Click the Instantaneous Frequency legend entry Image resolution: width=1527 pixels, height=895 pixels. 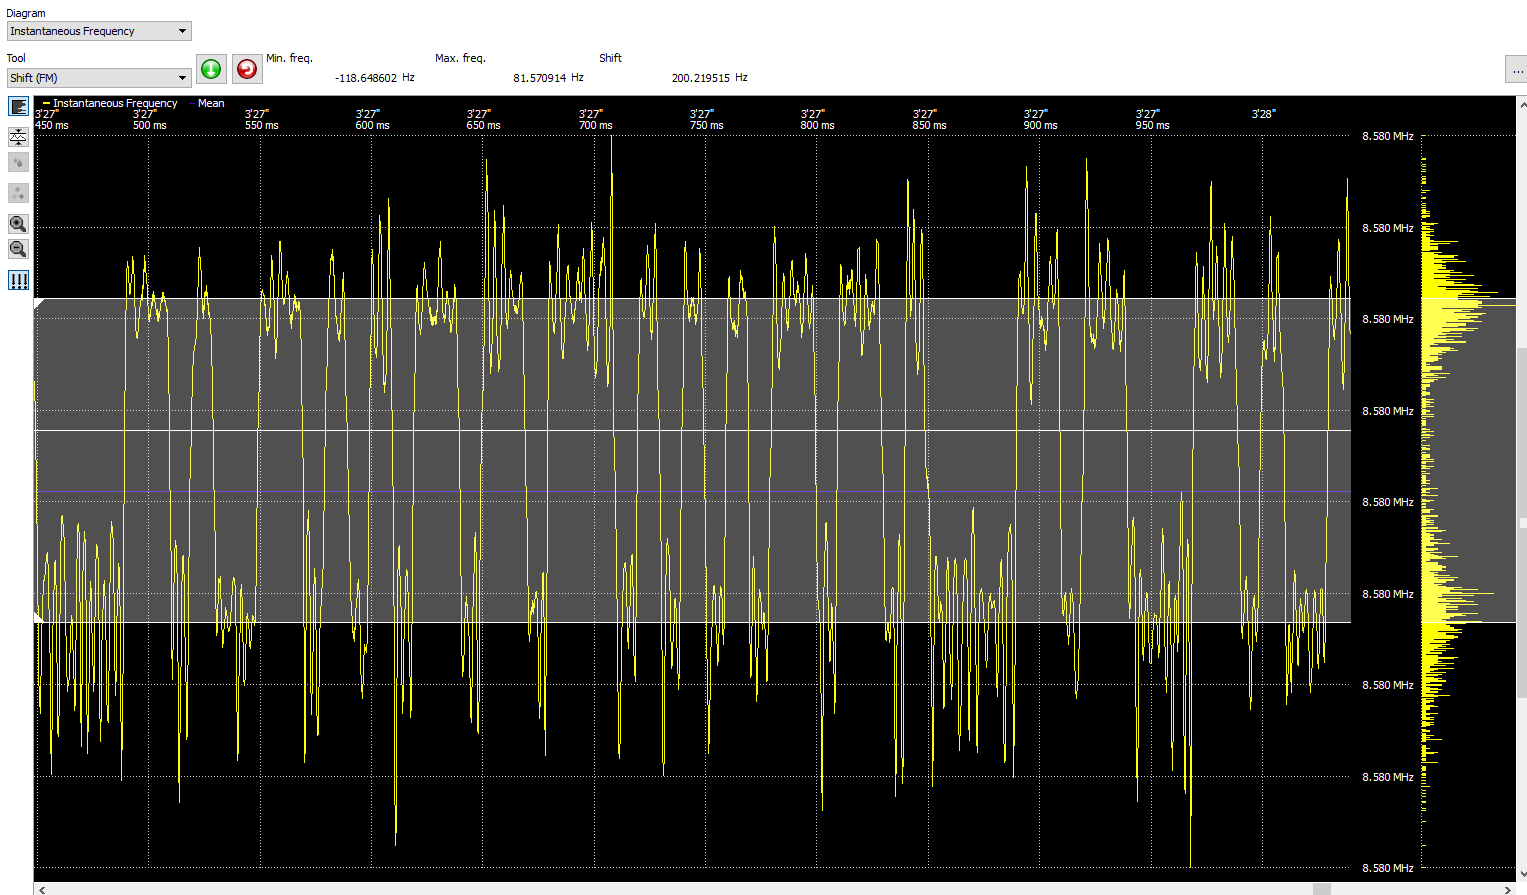point(110,103)
